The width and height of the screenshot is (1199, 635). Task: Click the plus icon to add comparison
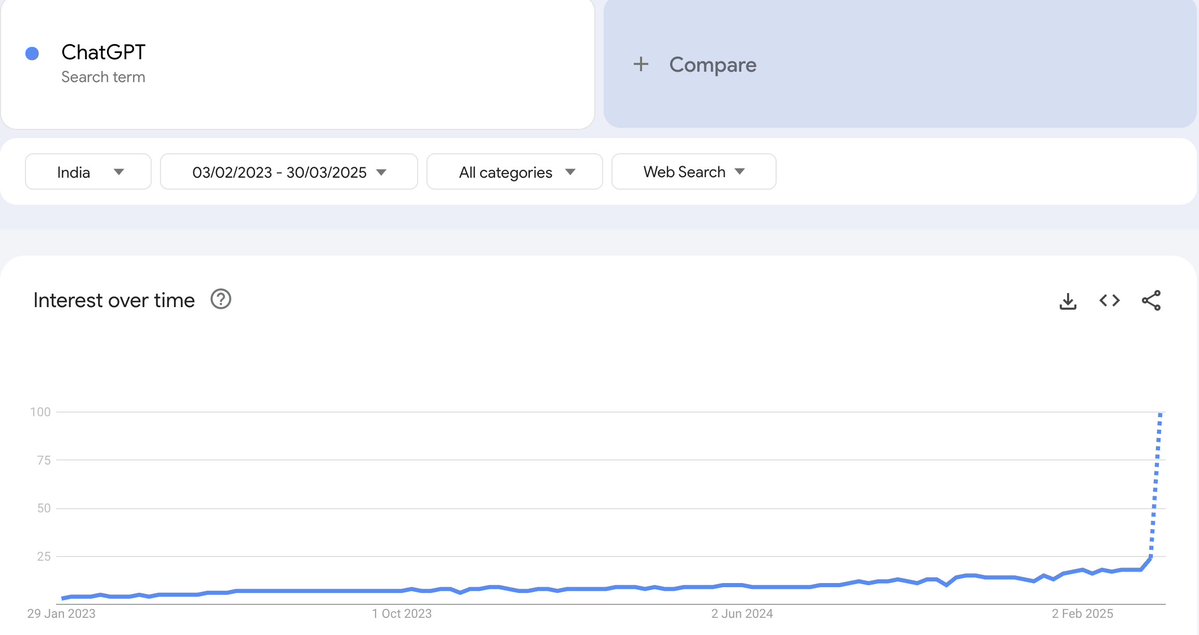641,65
